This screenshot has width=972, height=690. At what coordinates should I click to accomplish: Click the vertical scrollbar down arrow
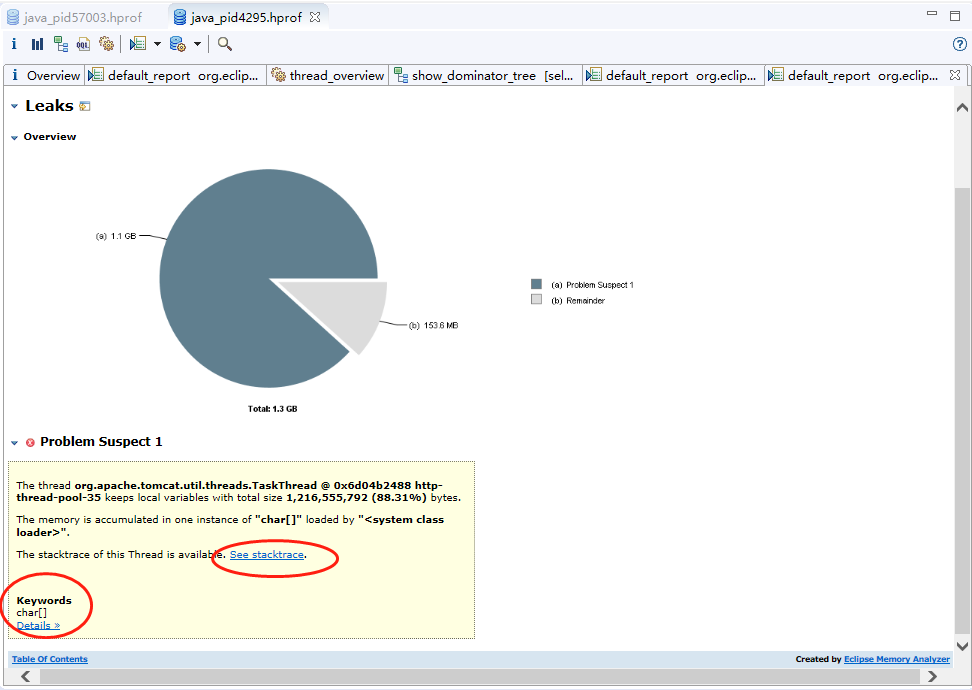tap(962, 646)
